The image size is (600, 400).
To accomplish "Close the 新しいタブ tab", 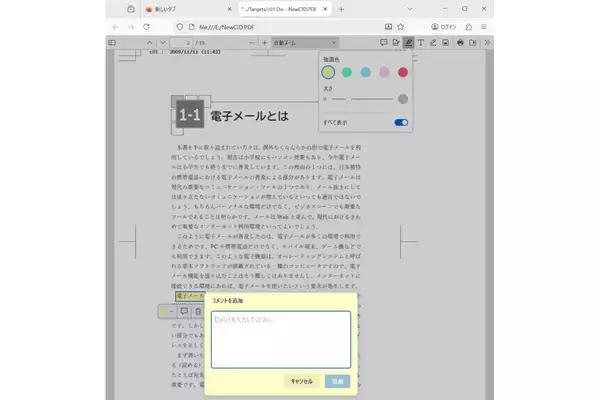I will pos(230,9).
